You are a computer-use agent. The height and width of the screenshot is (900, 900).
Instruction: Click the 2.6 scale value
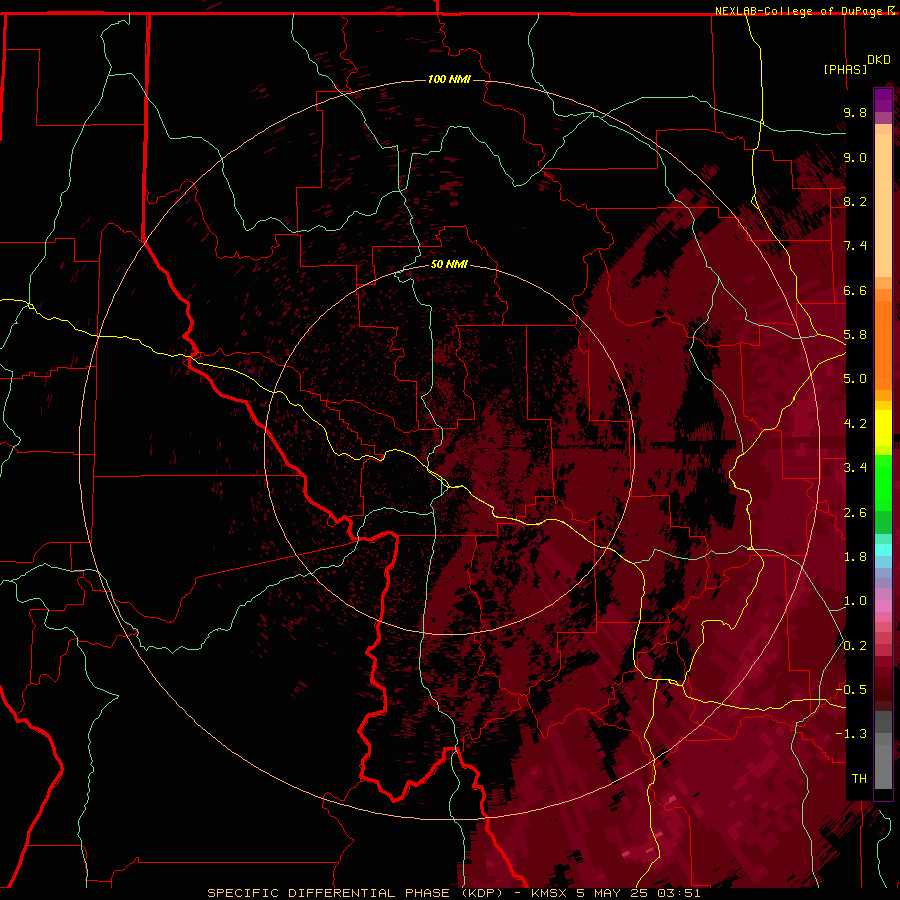point(855,513)
